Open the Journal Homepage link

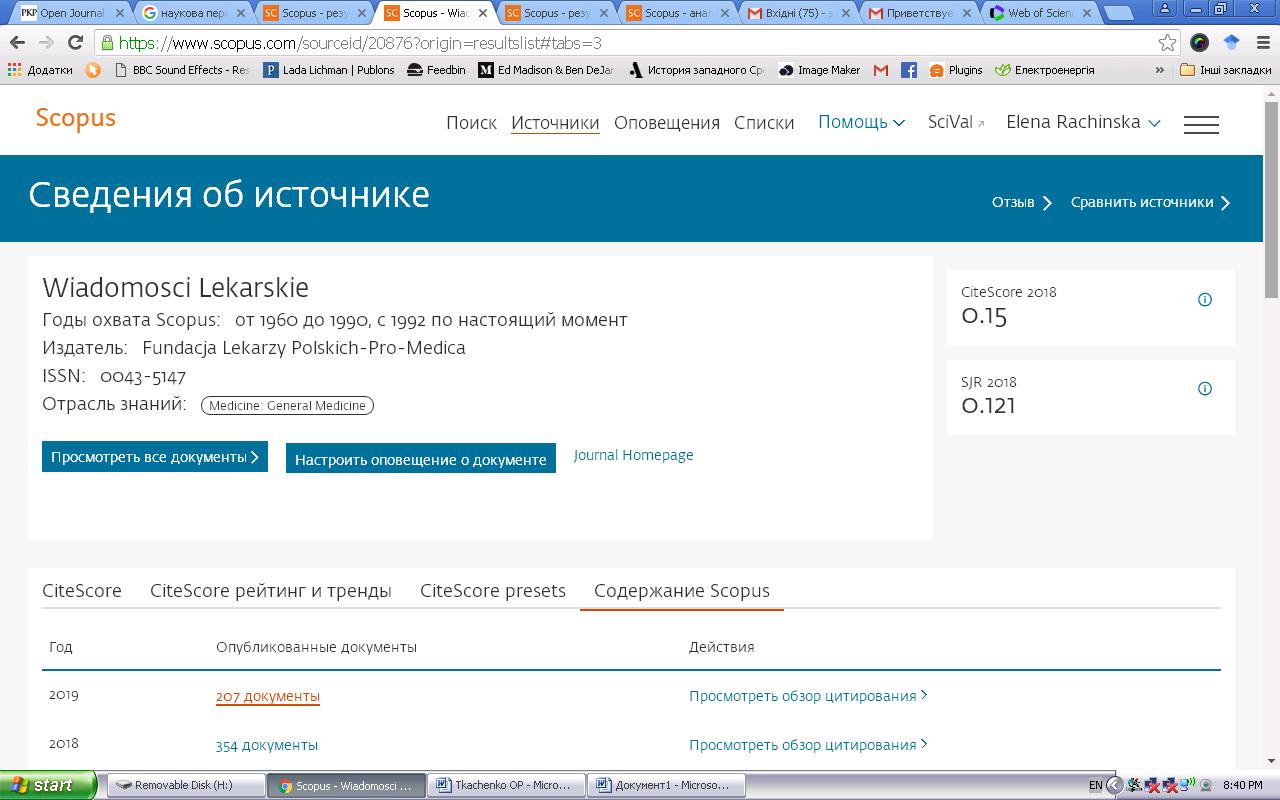click(x=634, y=455)
